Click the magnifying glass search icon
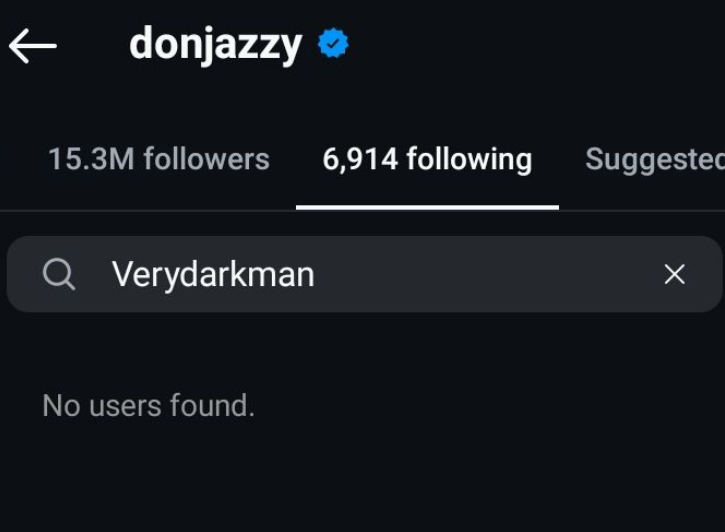This screenshot has width=725, height=532. 59,274
